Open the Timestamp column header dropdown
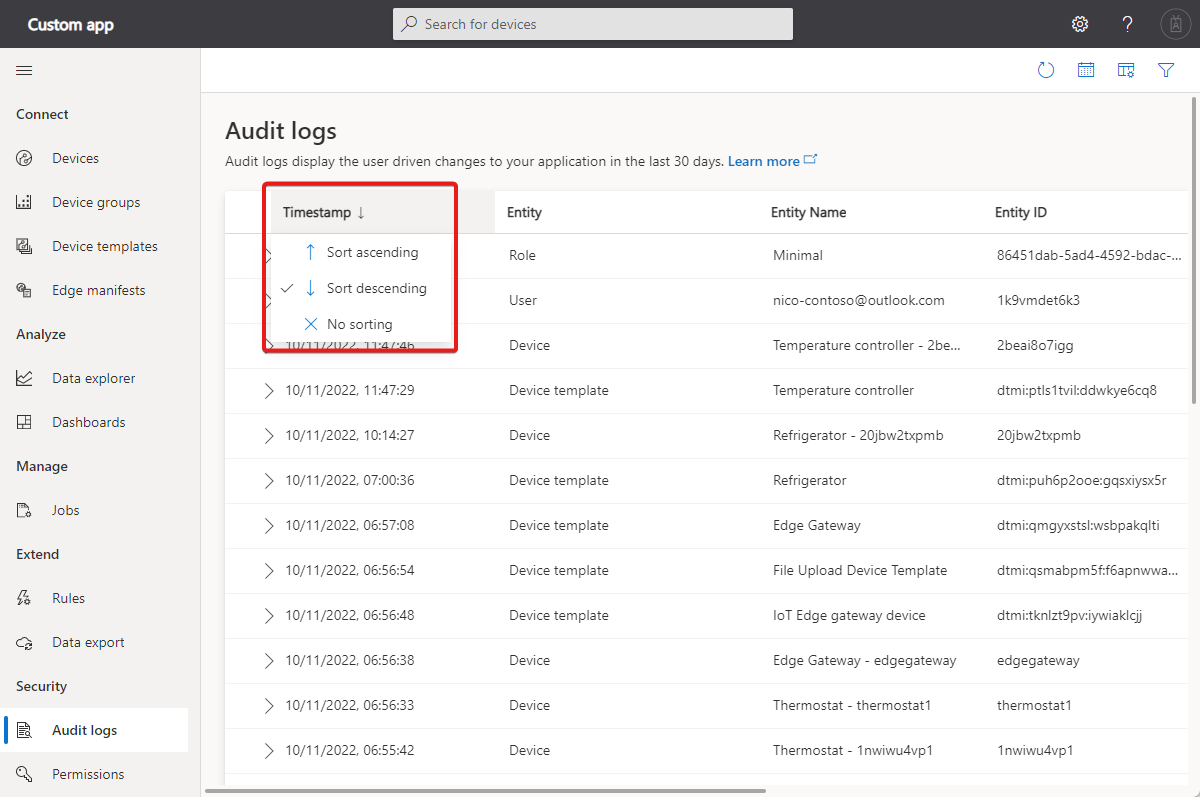The image size is (1200, 797). [325, 212]
